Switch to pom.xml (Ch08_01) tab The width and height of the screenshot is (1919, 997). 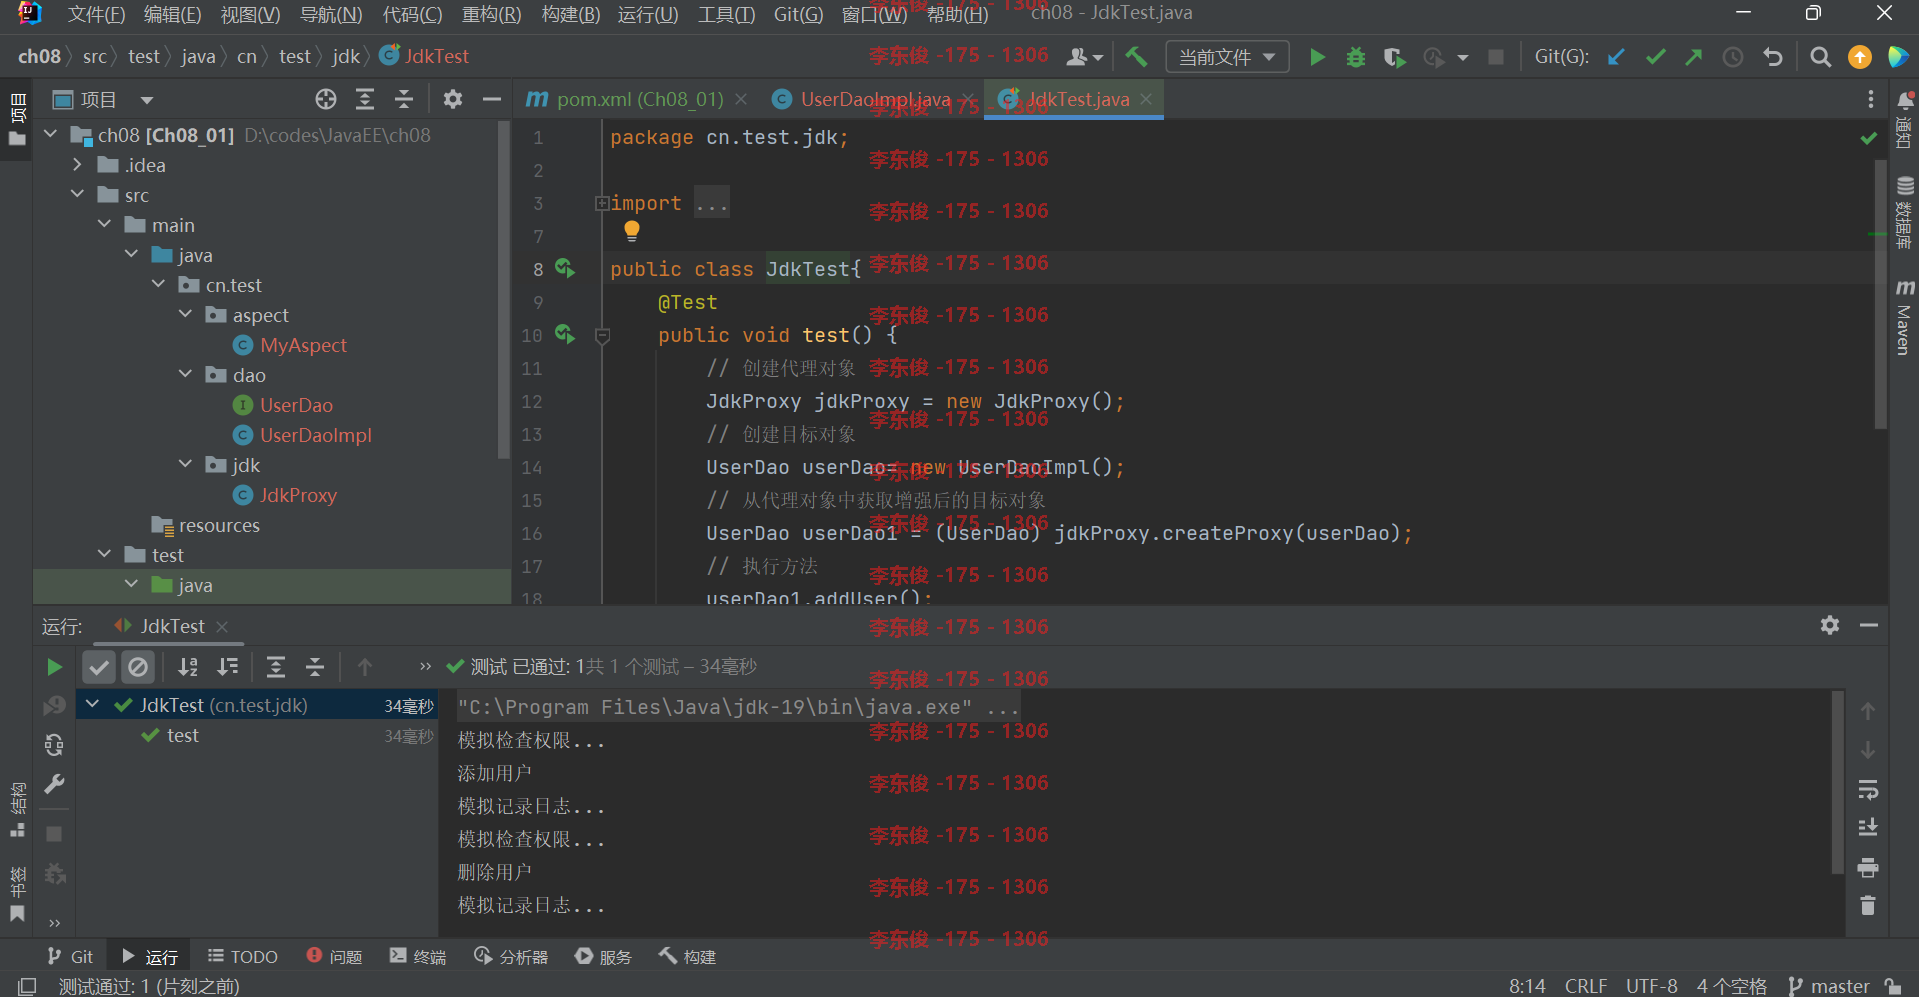point(638,99)
